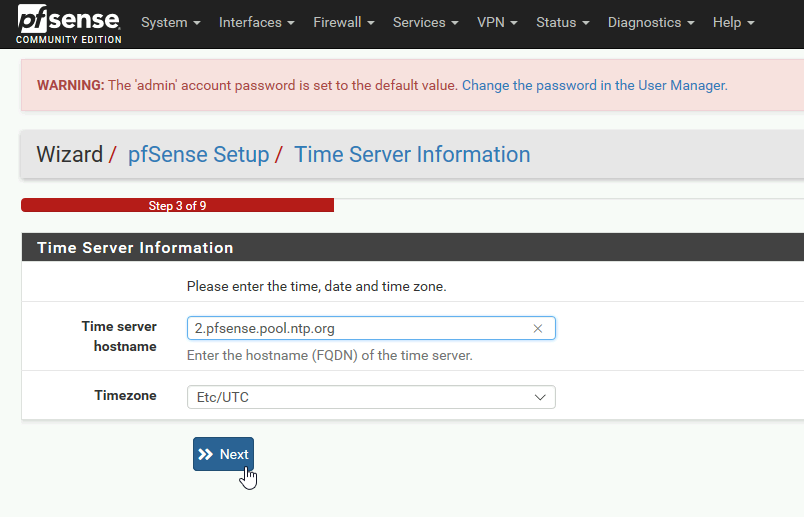
Task: Click the Time Server Information panel header
Action: (413, 247)
